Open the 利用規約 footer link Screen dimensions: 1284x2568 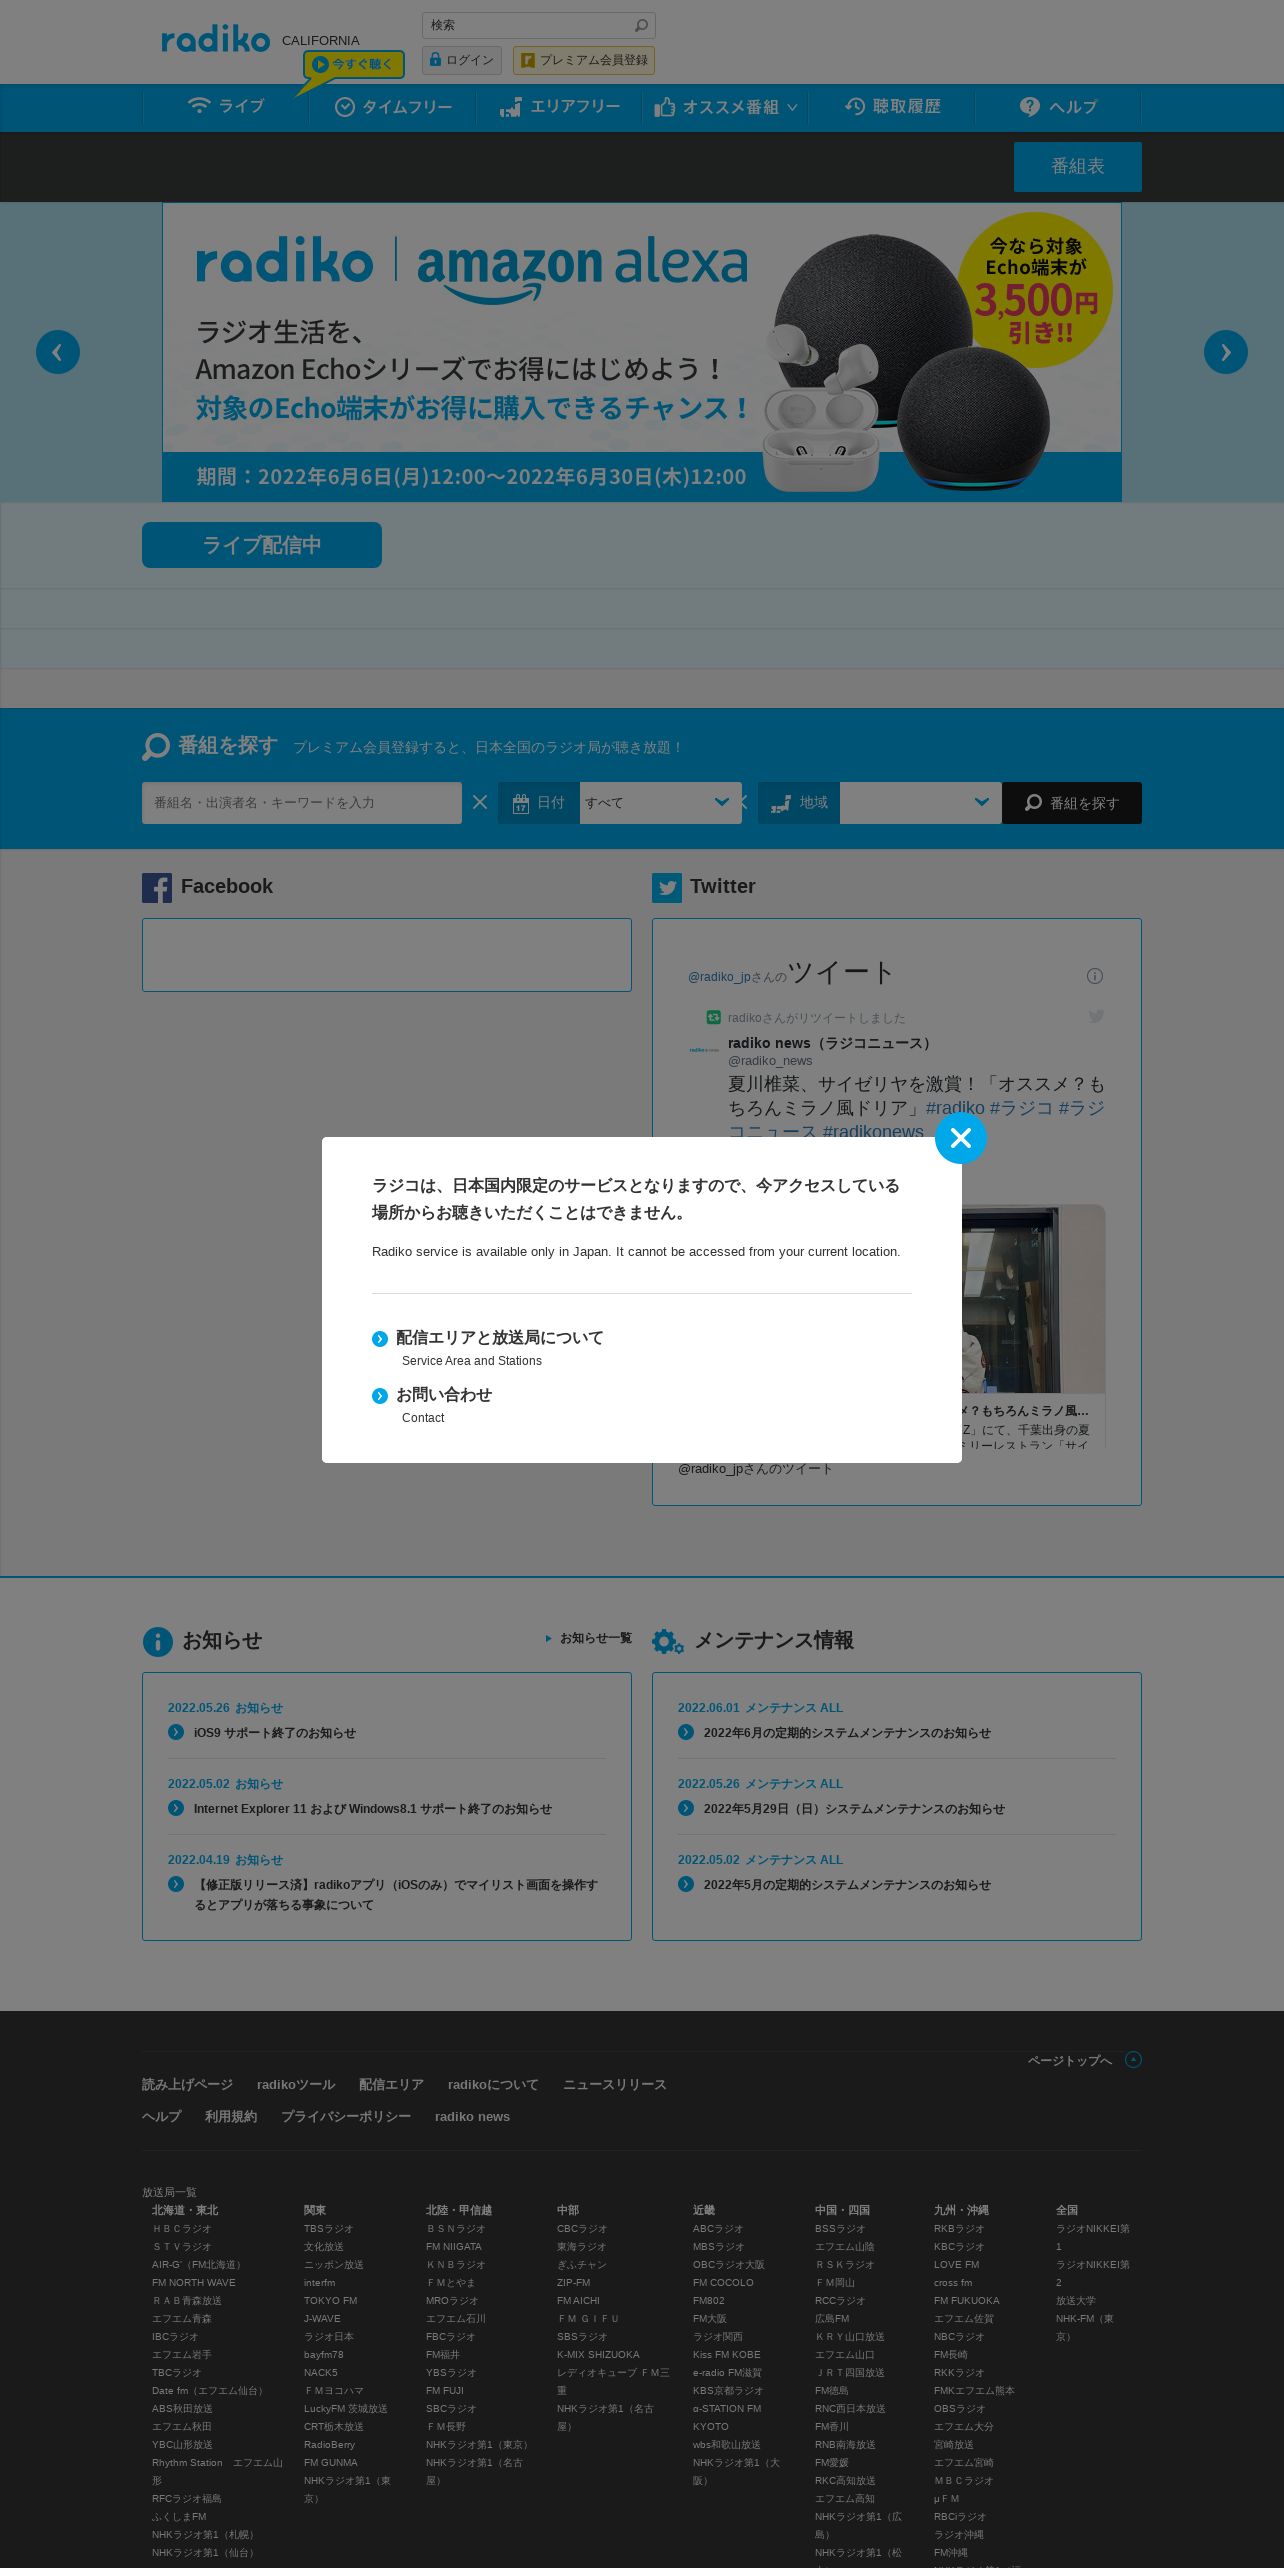[x=231, y=2116]
